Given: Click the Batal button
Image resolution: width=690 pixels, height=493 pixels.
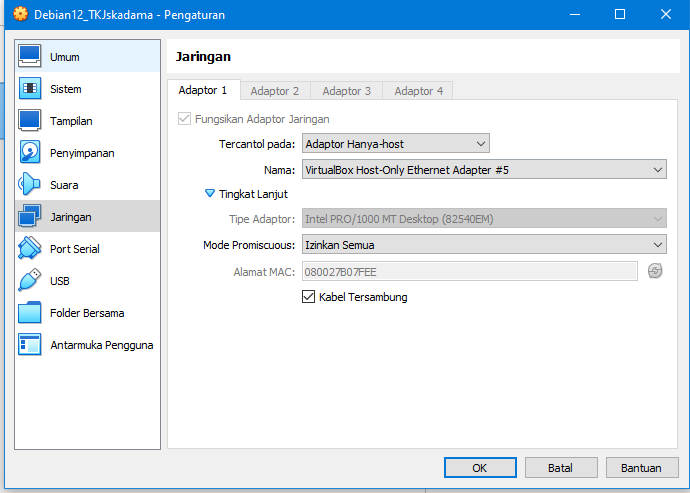Looking at the screenshot, I should pyautogui.click(x=561, y=467).
